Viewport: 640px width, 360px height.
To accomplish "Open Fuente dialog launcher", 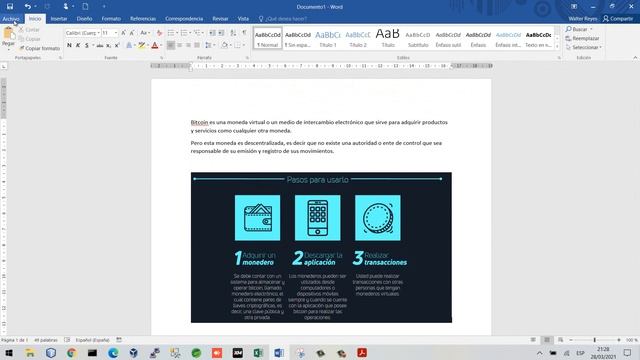I will point(162,58).
